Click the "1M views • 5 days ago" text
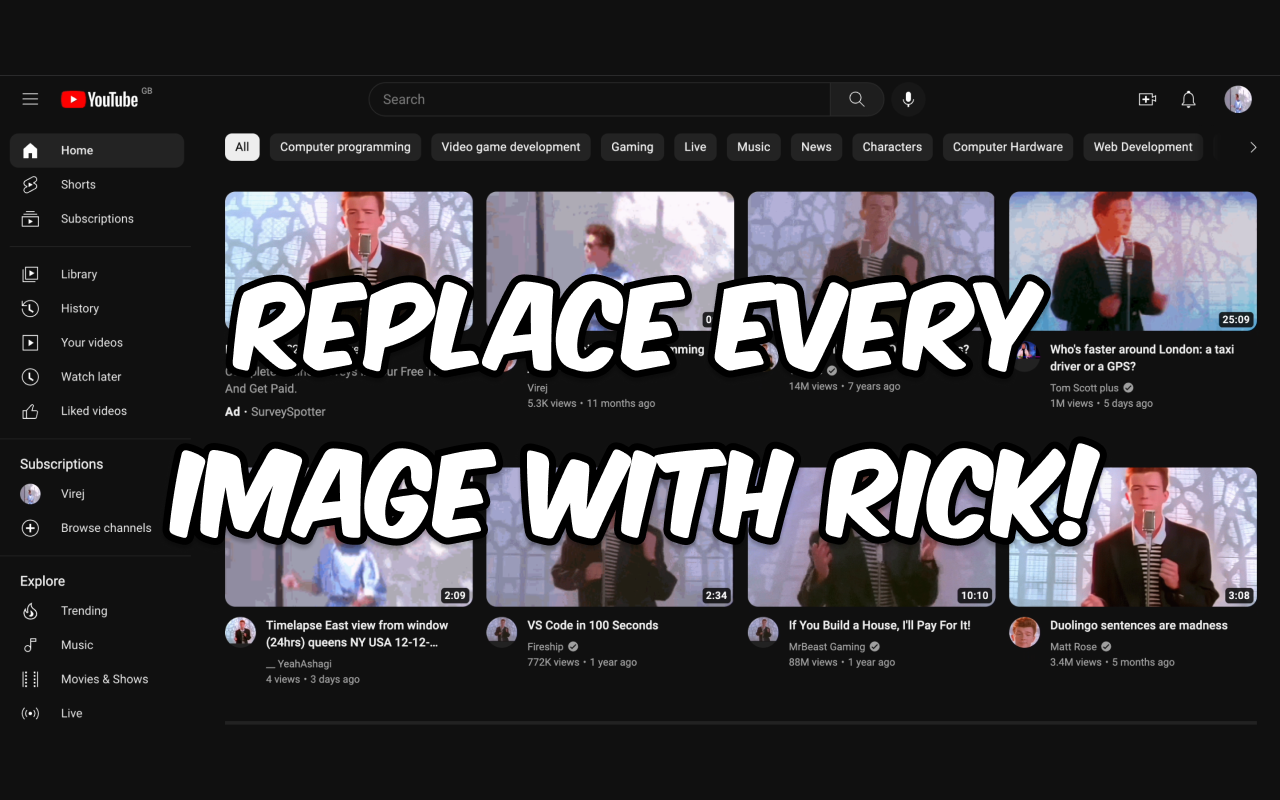 pos(1101,403)
